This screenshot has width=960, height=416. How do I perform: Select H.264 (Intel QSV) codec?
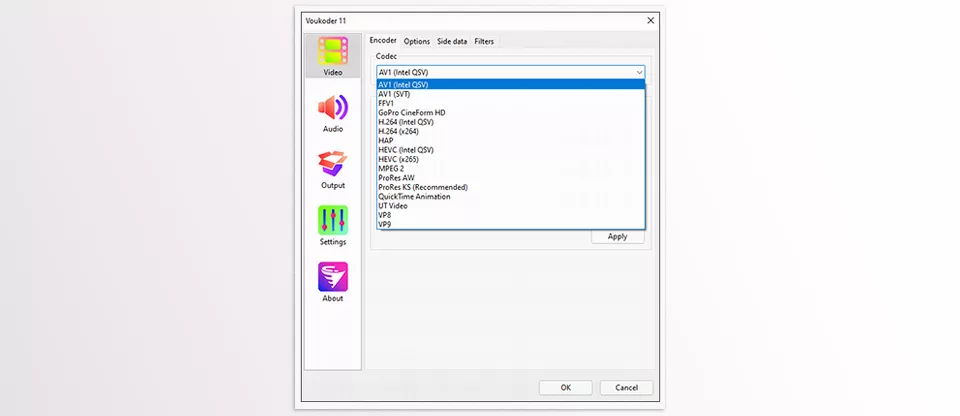pos(511,122)
